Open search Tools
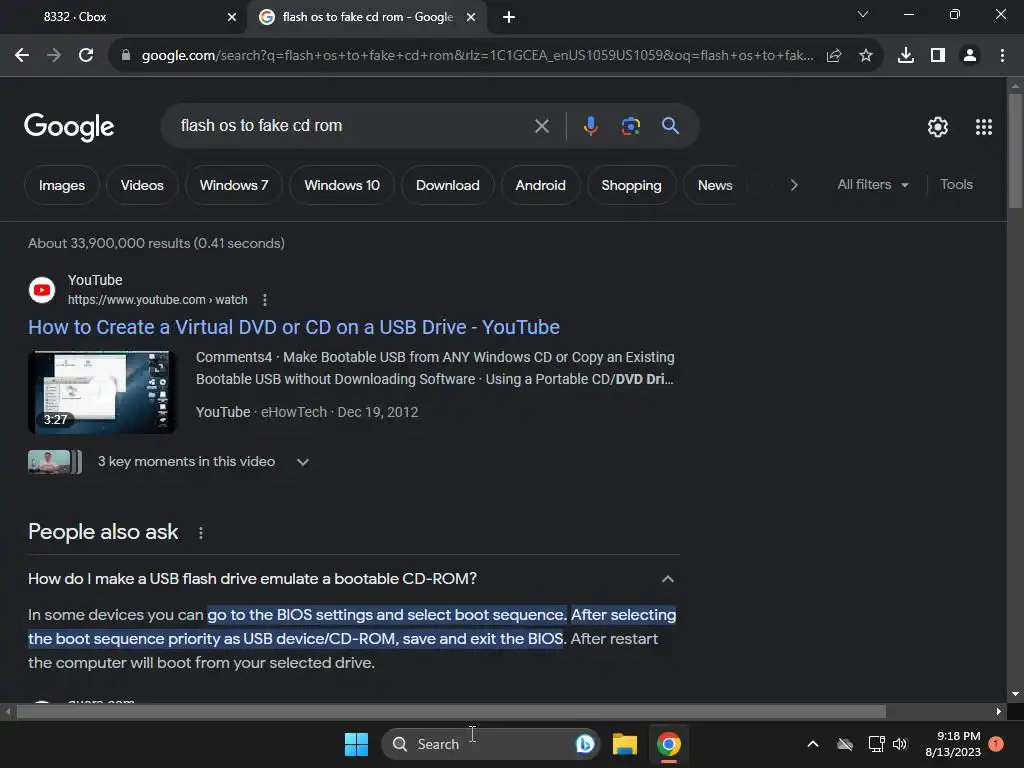 tap(956, 185)
